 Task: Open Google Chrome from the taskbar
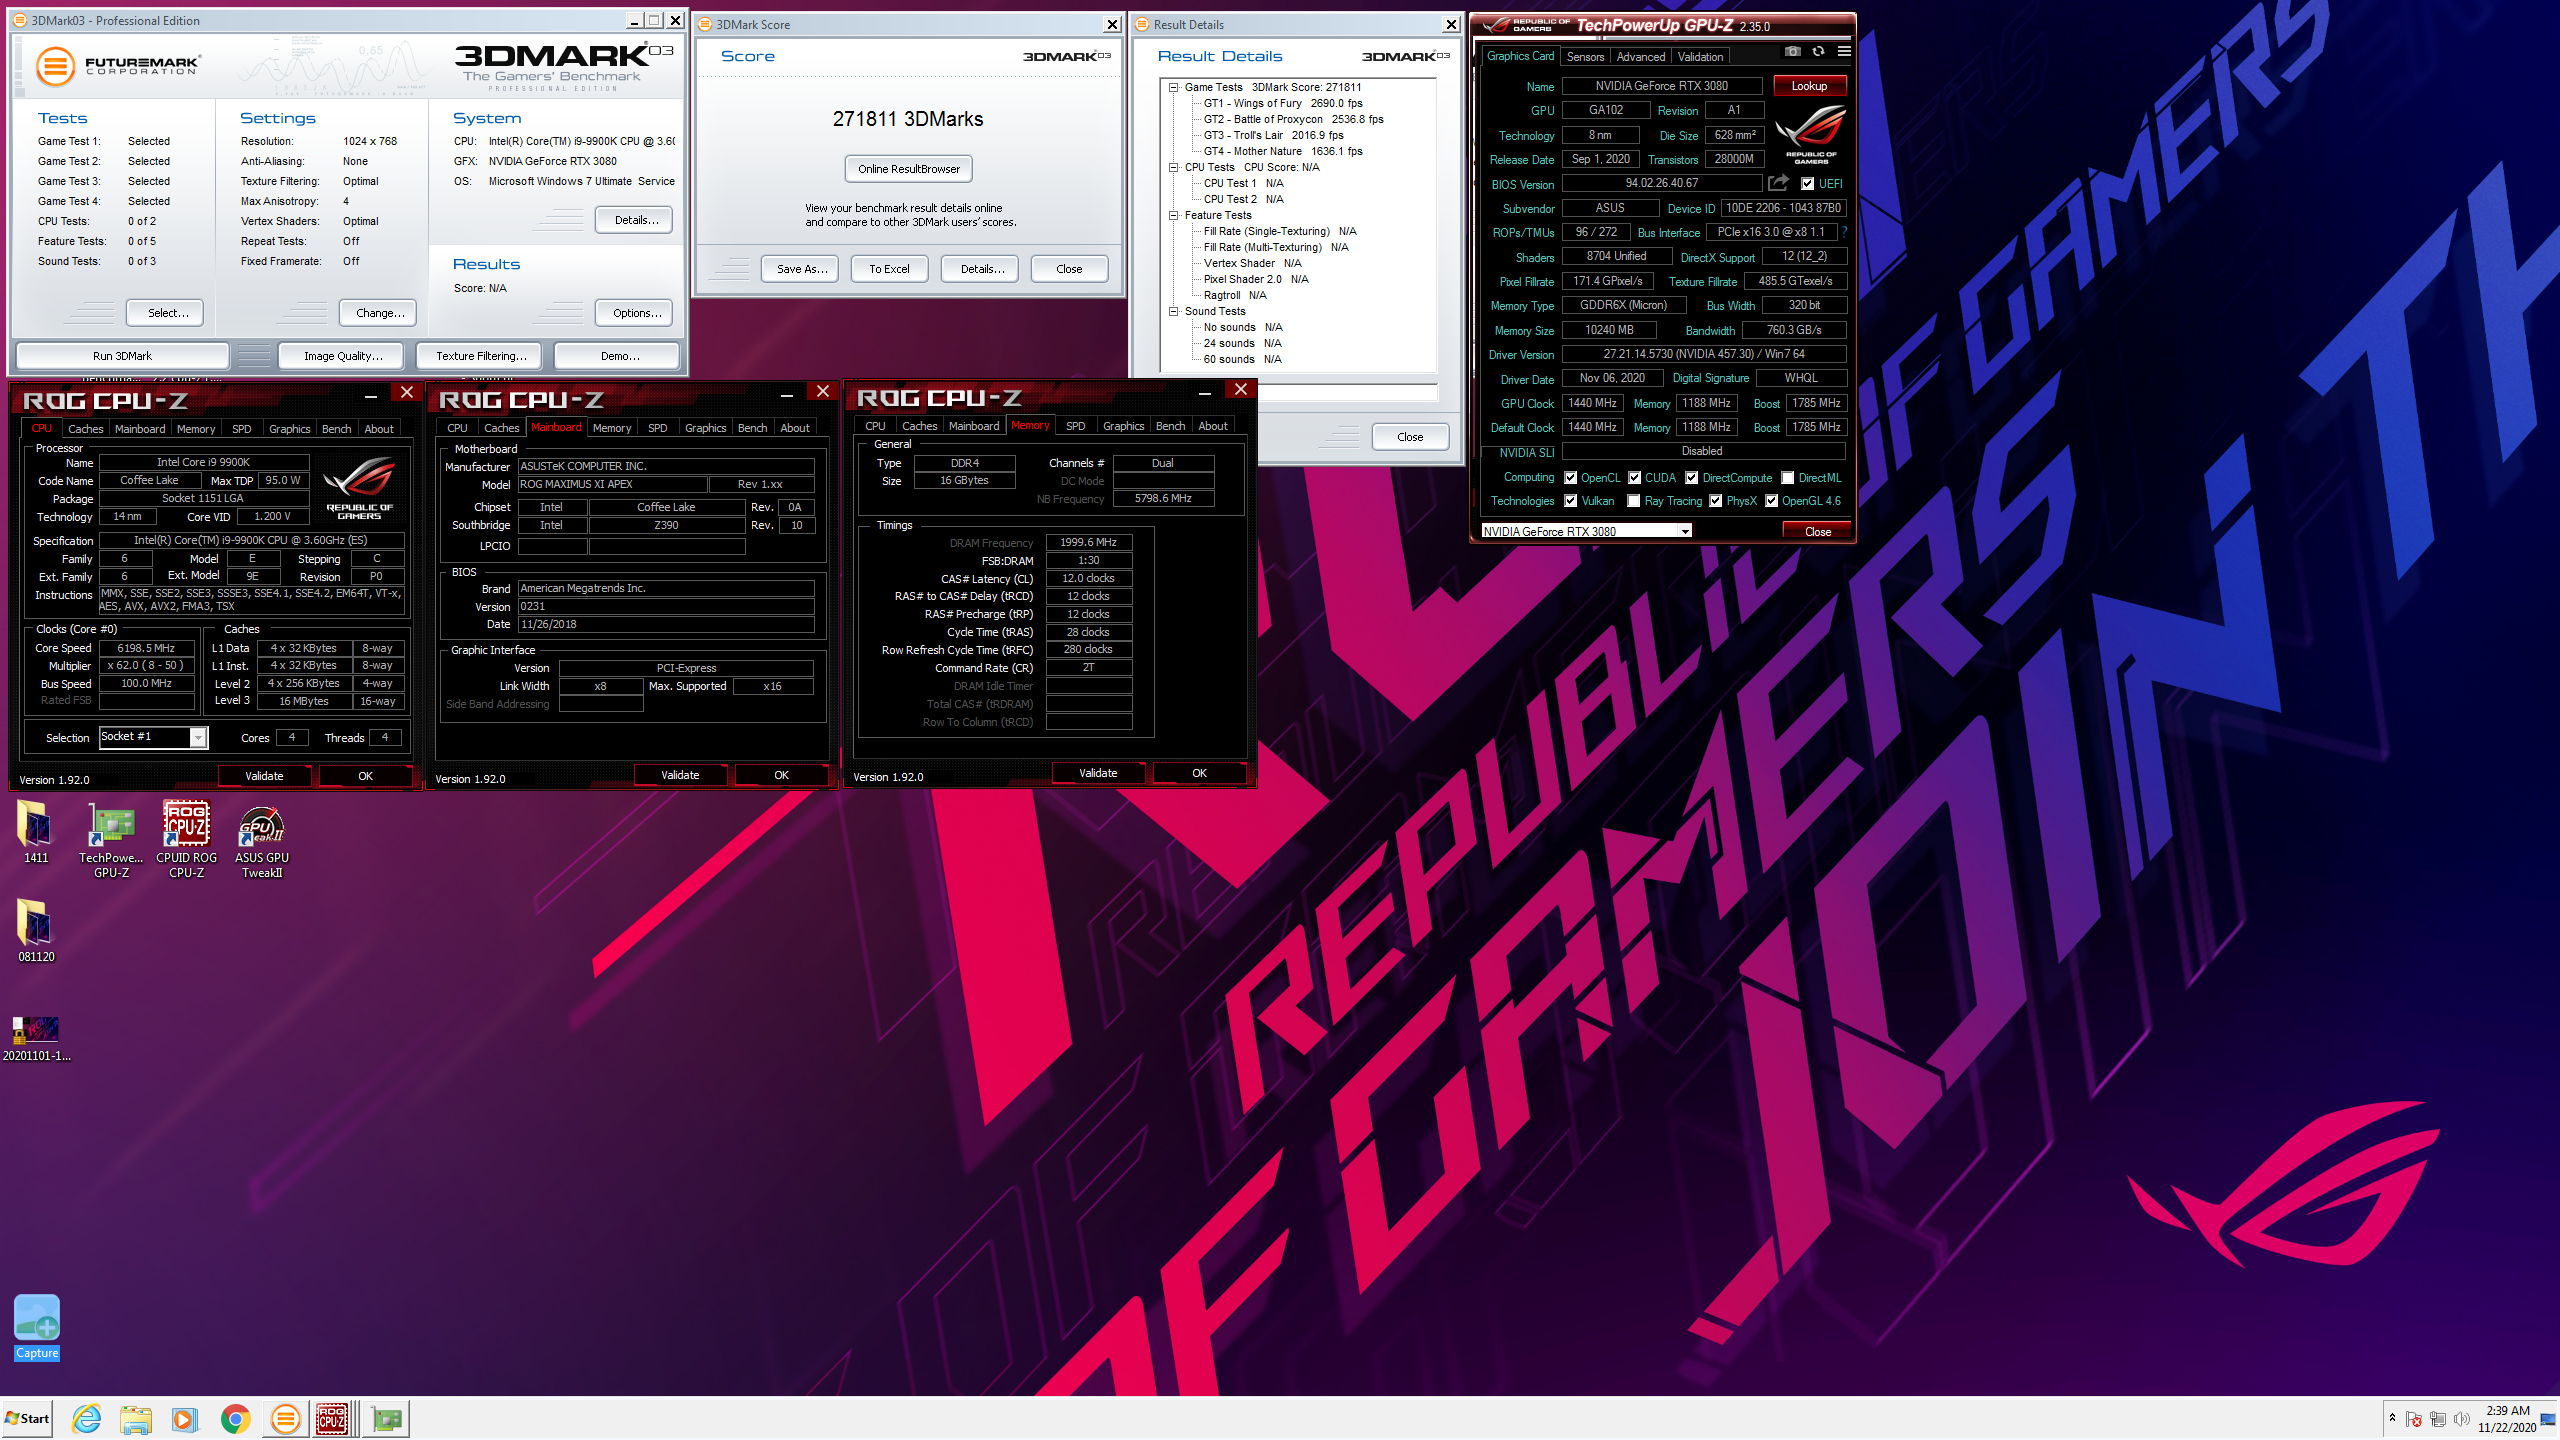[235, 1418]
